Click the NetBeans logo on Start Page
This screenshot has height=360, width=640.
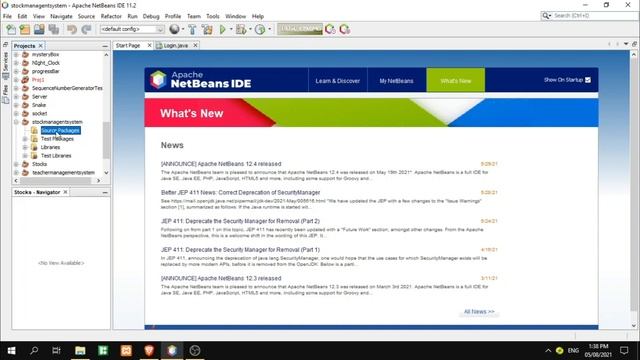coord(158,79)
